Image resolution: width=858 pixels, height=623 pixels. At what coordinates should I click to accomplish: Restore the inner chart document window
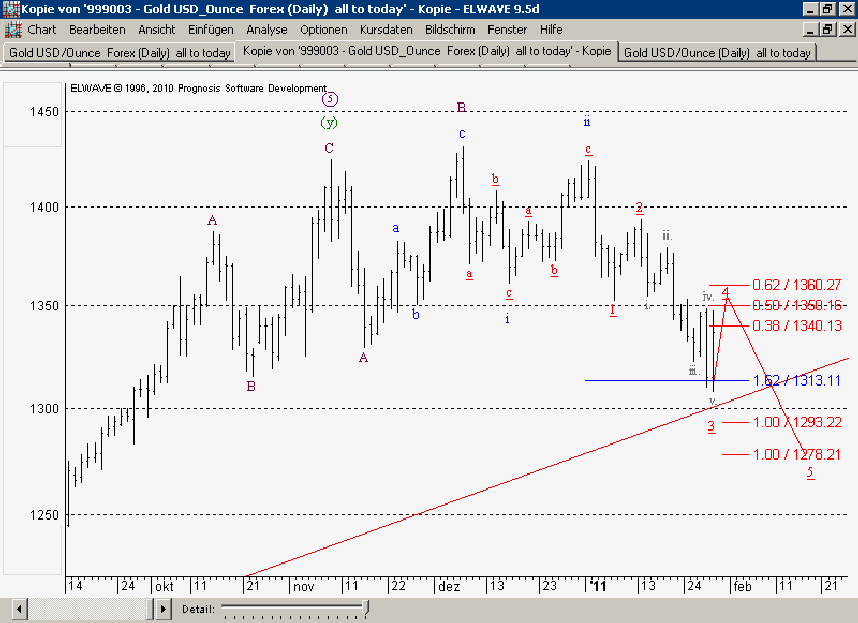(x=827, y=30)
